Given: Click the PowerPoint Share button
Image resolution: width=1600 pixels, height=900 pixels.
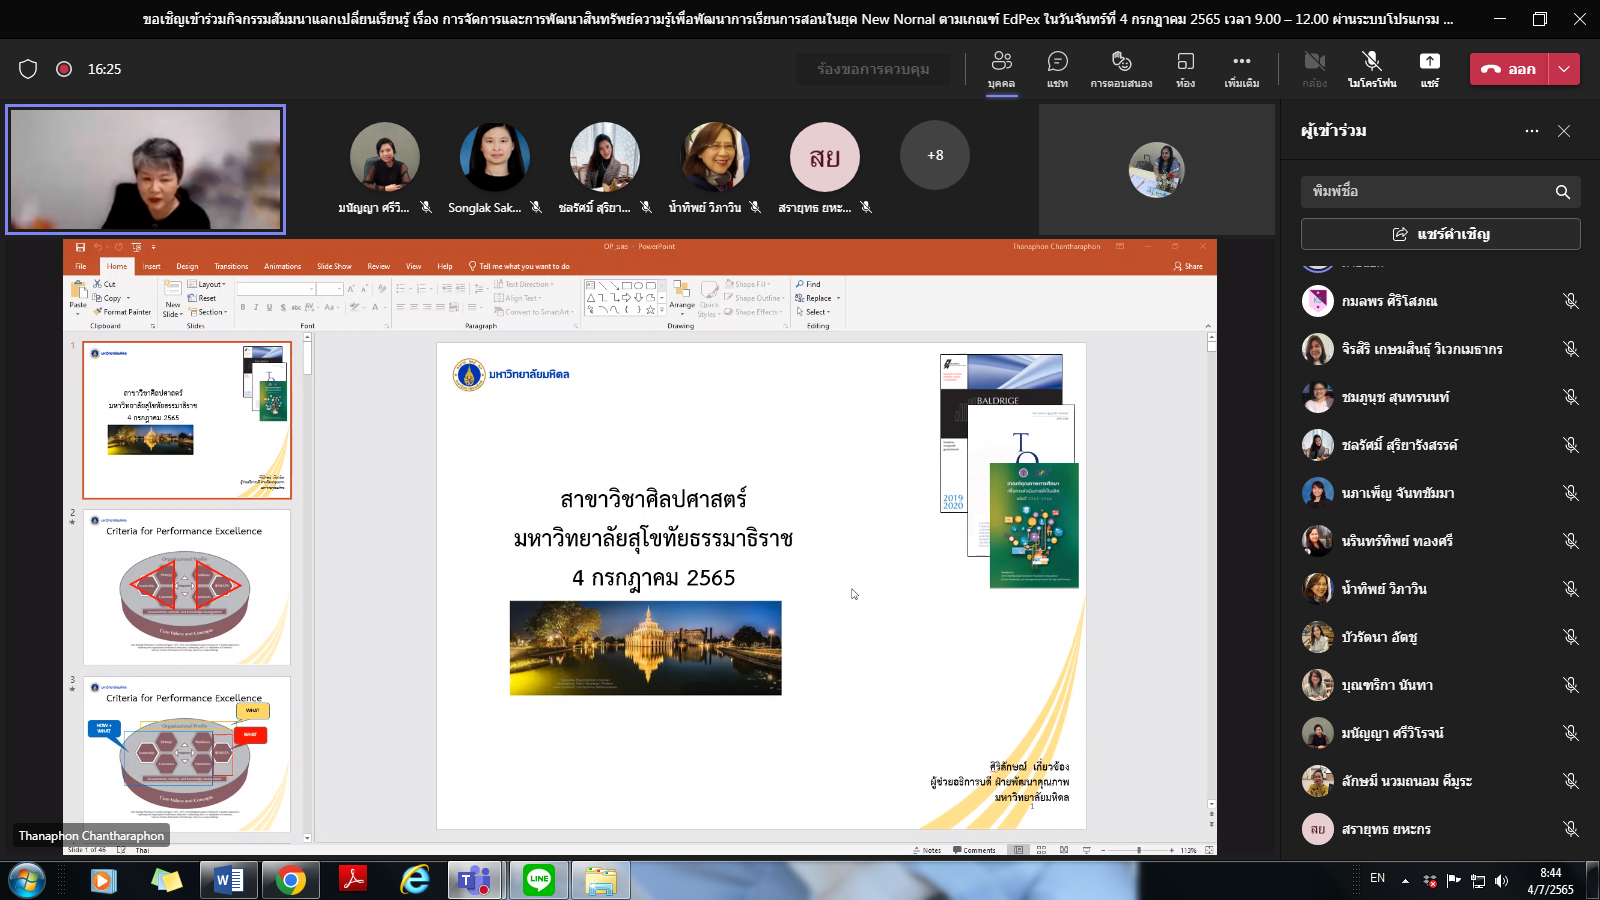Looking at the screenshot, I should [1188, 266].
